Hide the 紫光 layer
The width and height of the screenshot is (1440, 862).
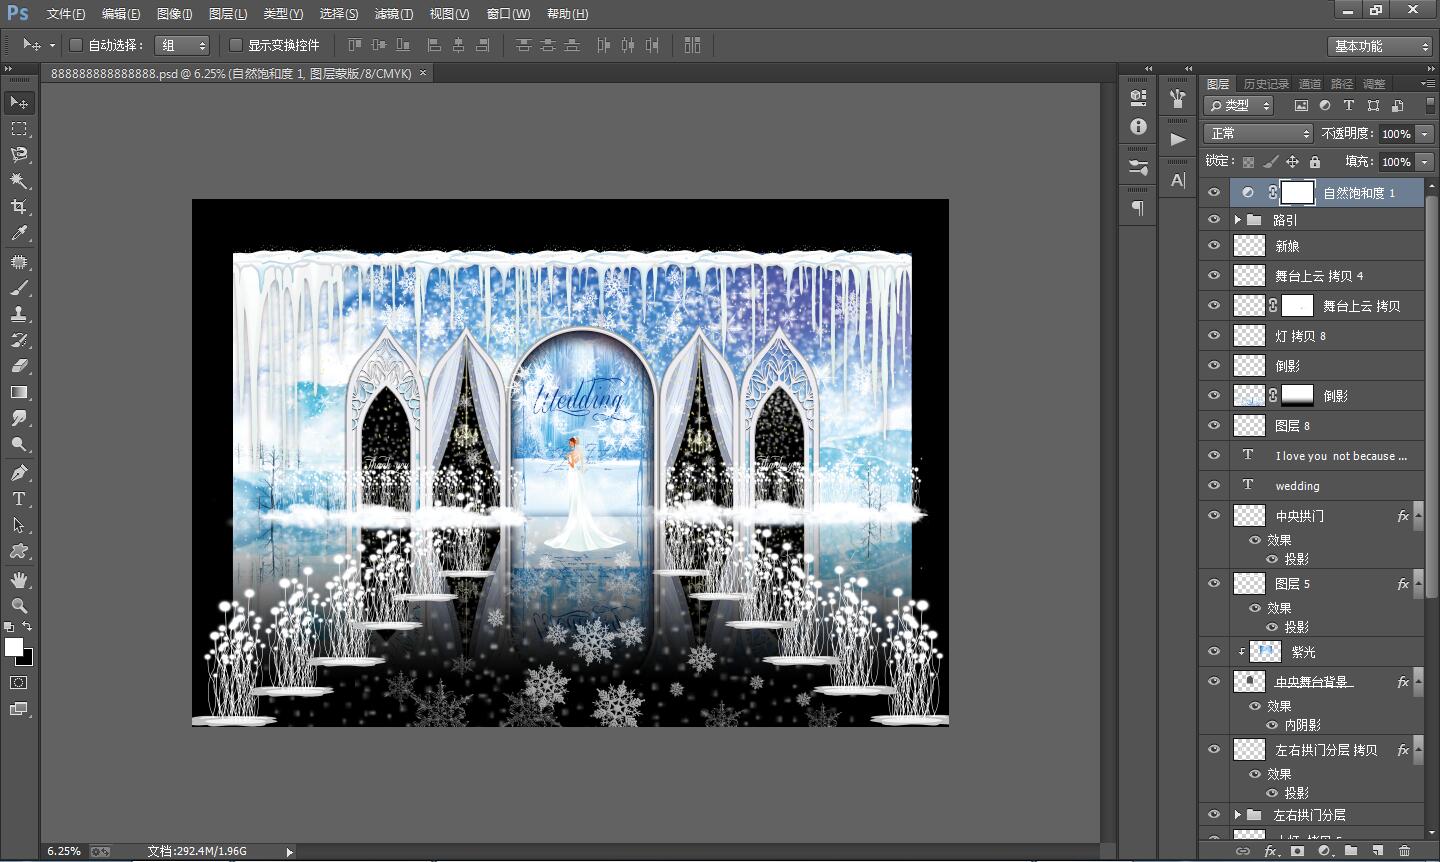coord(1214,651)
